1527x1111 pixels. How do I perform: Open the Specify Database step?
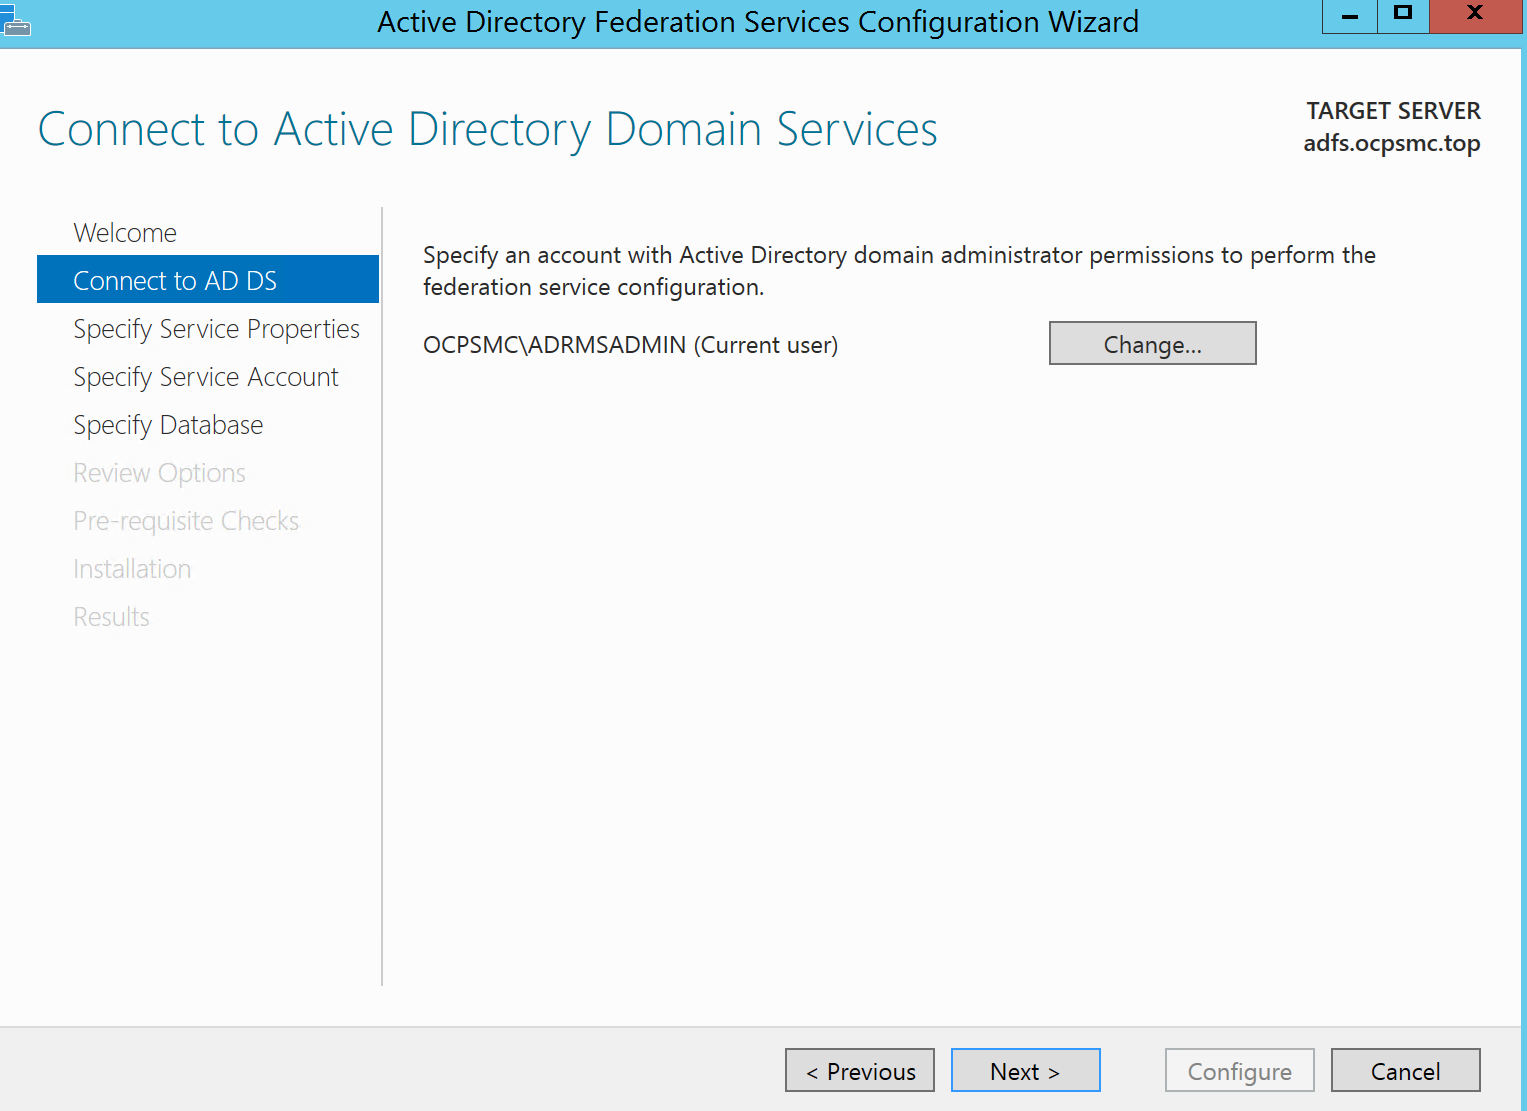(x=168, y=425)
